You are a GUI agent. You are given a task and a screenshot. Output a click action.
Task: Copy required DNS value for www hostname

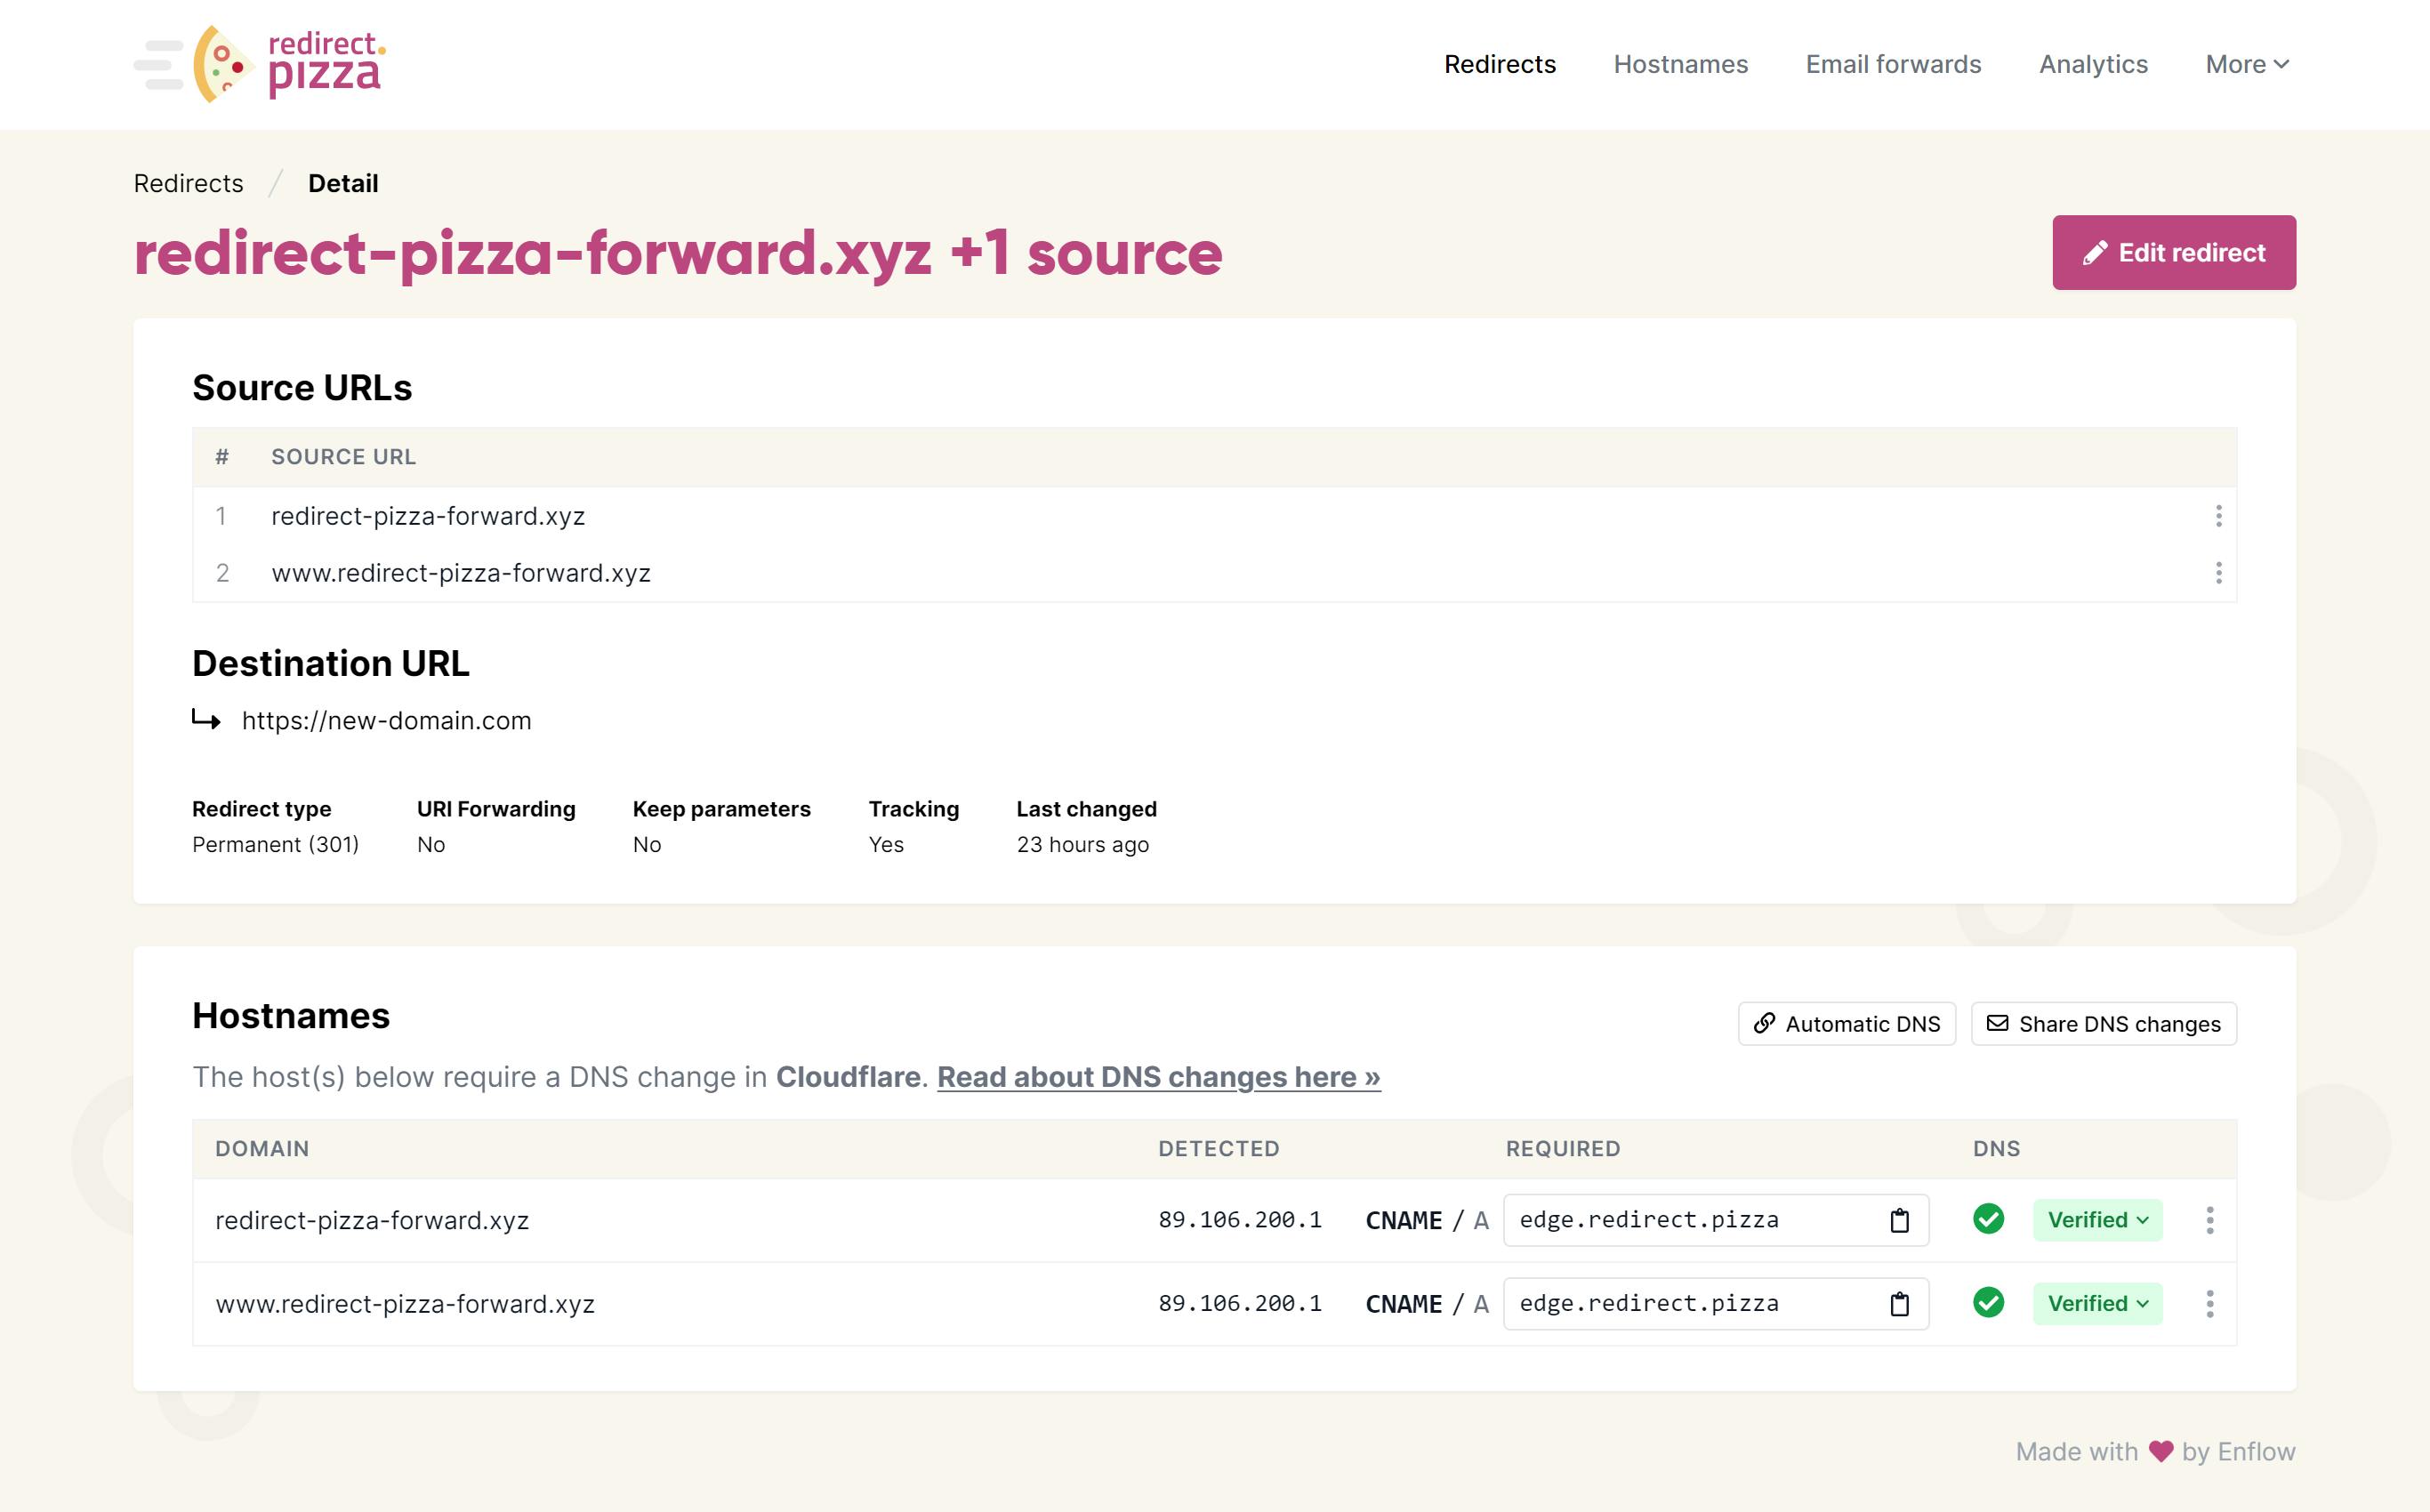(x=1899, y=1304)
